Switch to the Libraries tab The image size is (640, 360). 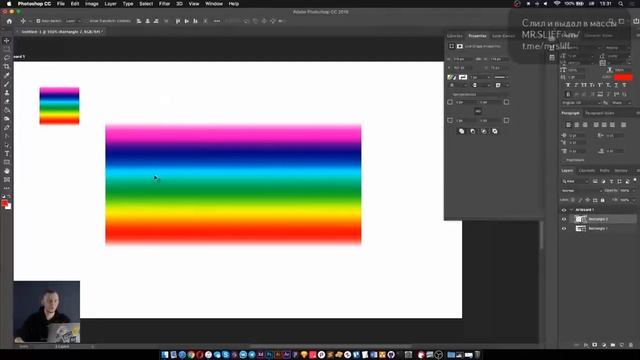(x=455, y=36)
